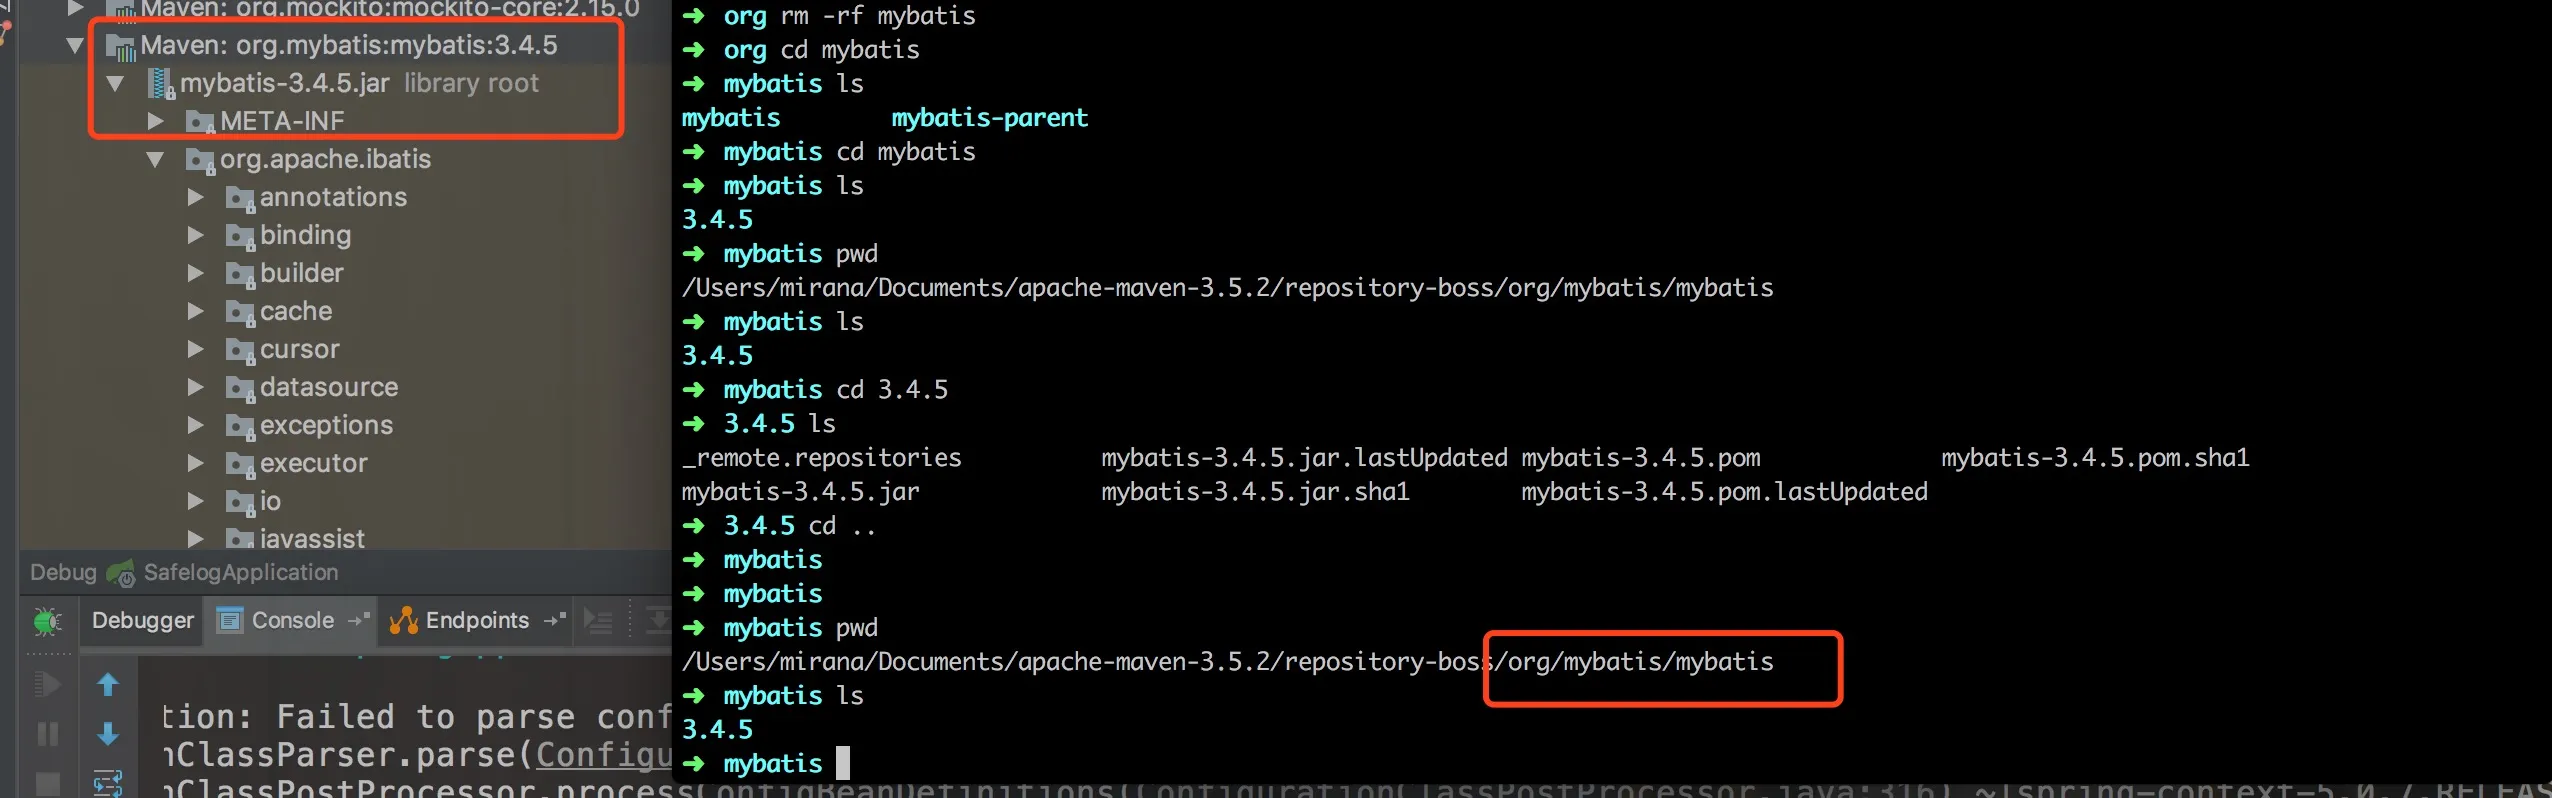
Task: Switch to the Console tab
Action: pyautogui.click(x=292, y=621)
